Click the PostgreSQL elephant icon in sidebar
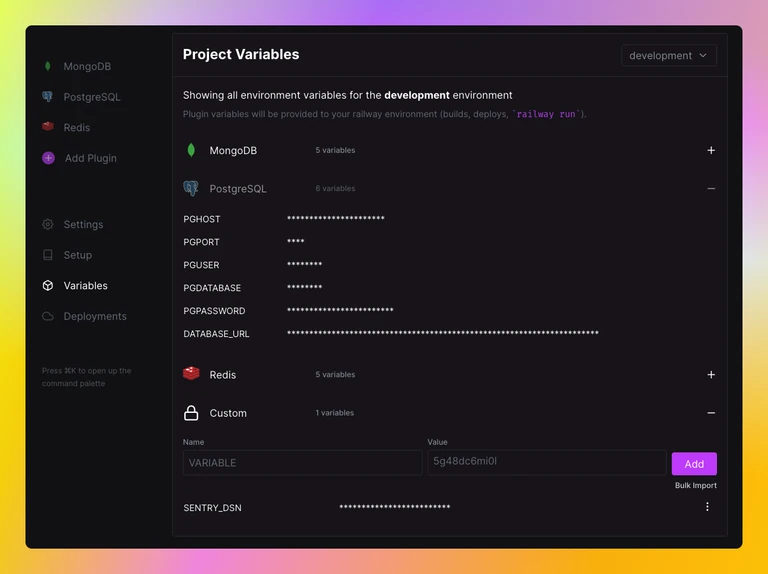768x574 pixels. point(48,96)
